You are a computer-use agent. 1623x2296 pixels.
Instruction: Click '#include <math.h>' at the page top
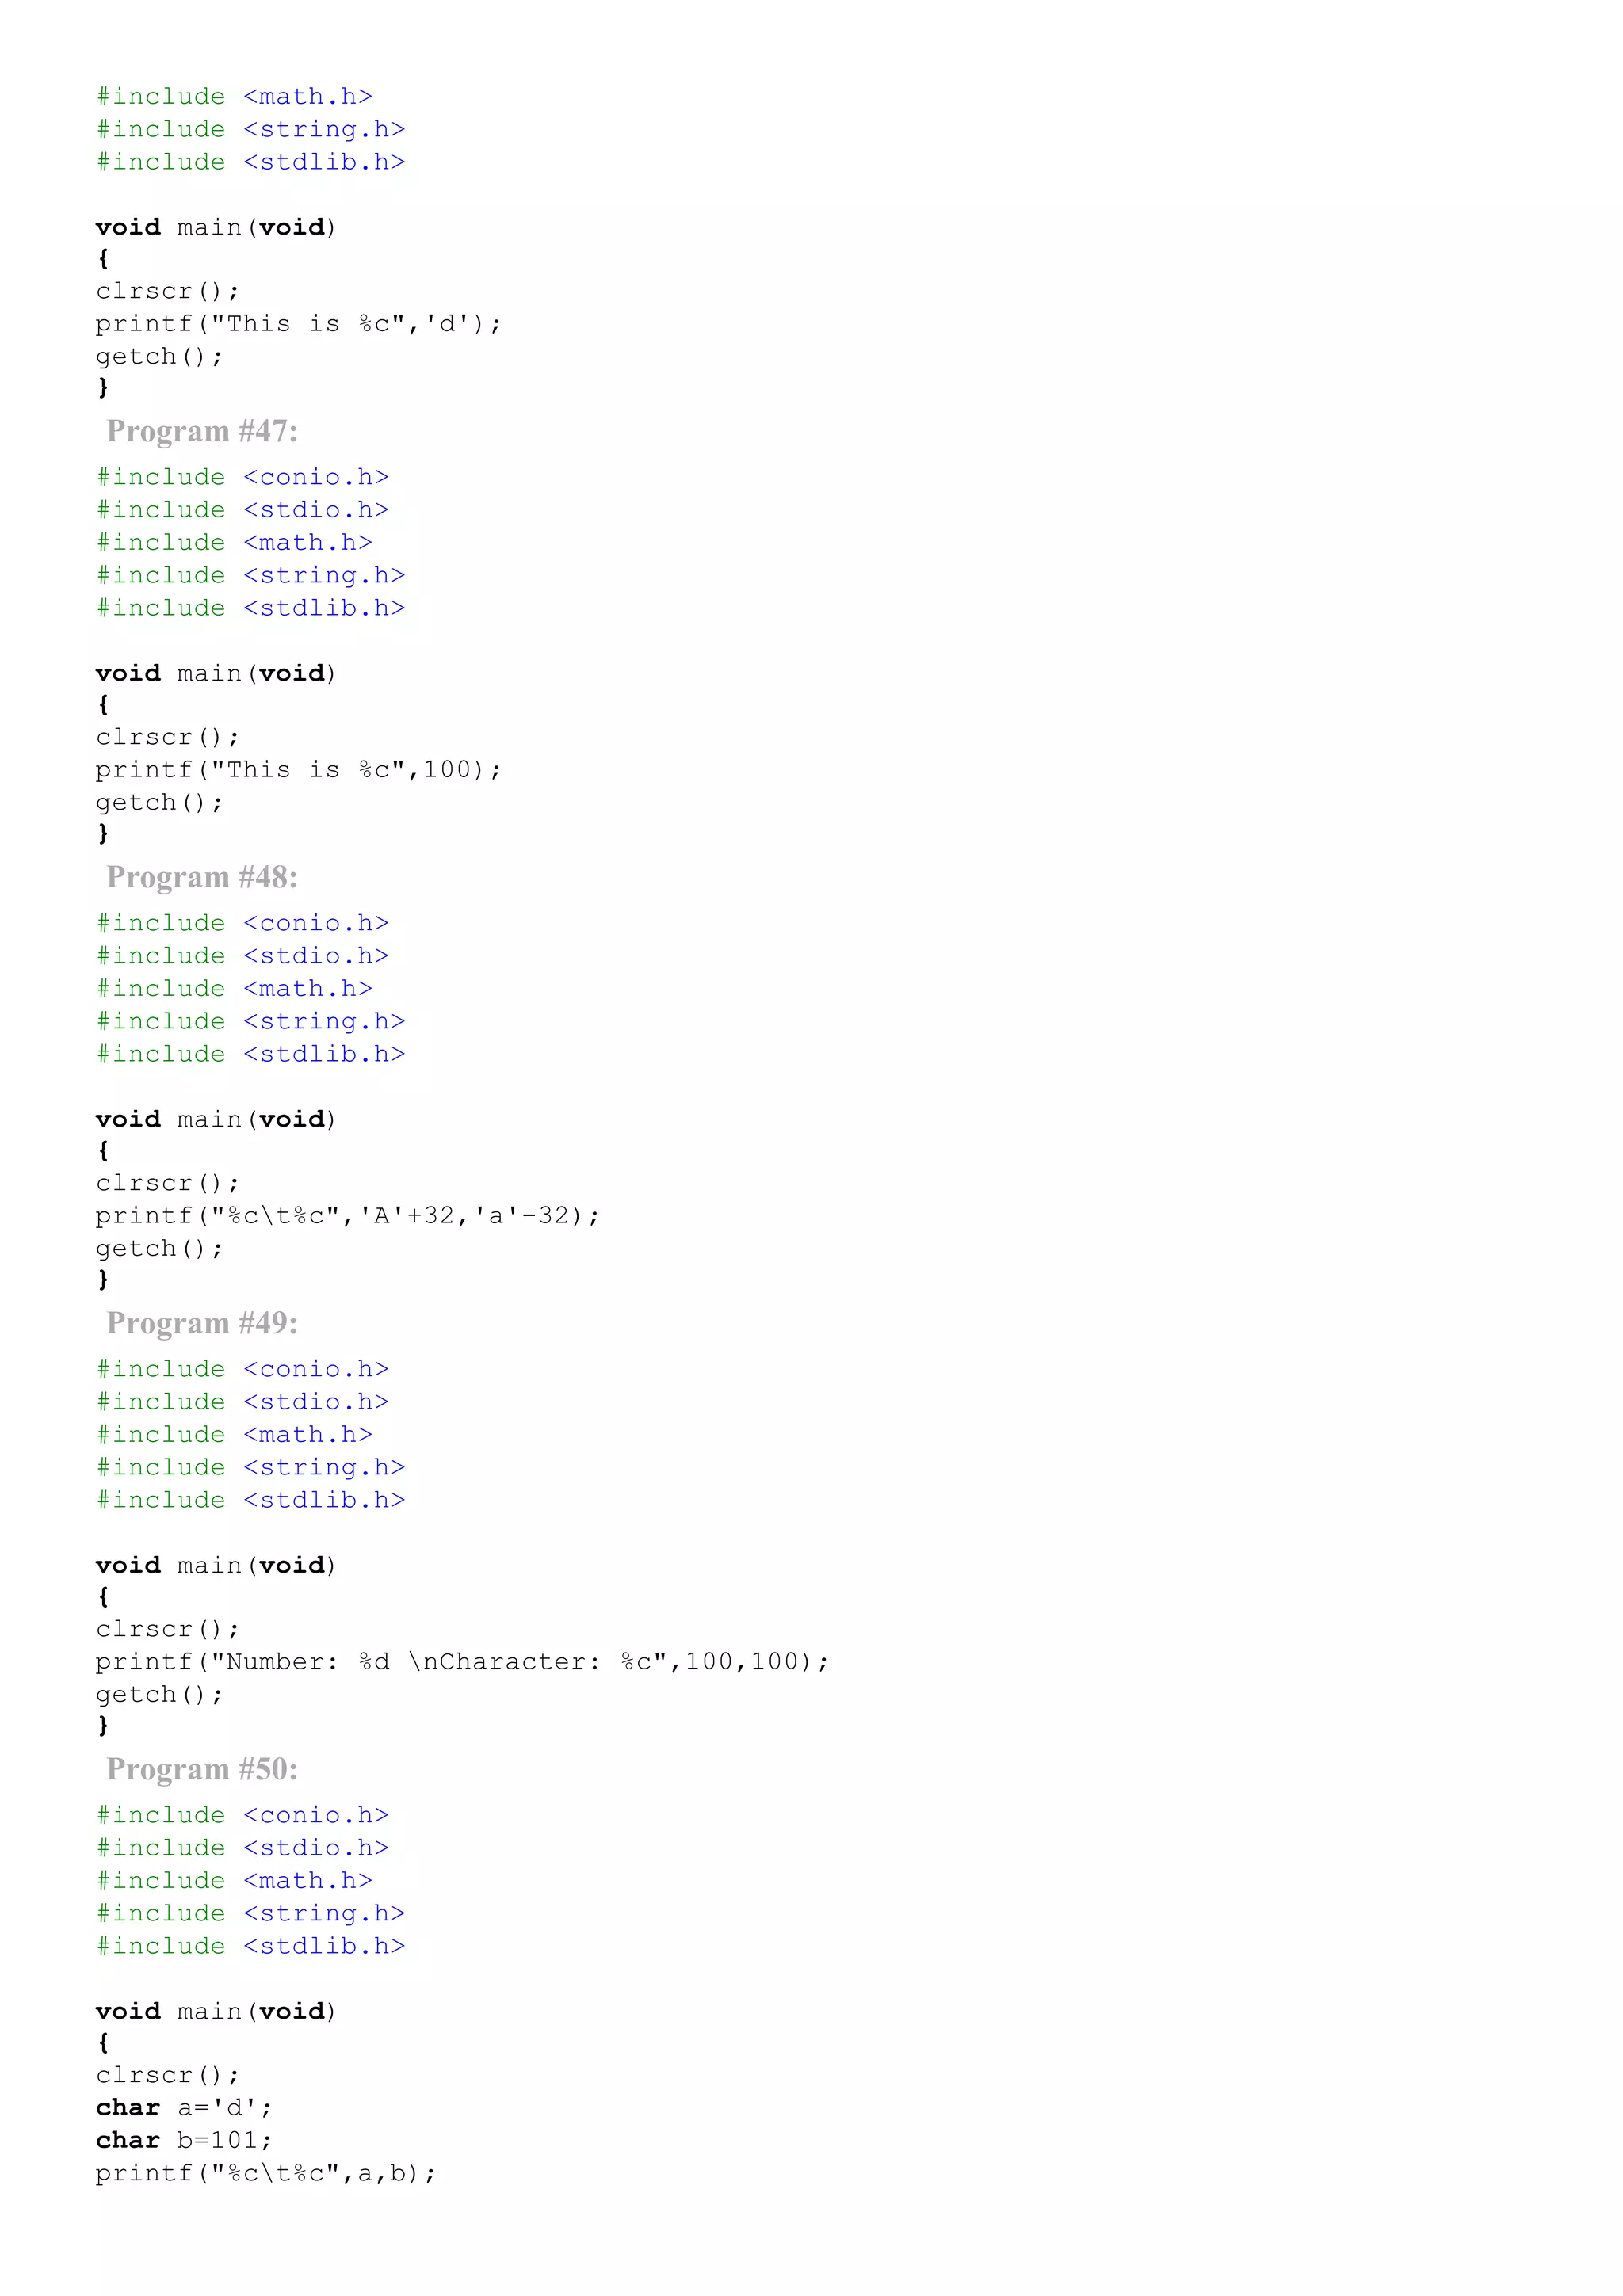point(234,96)
